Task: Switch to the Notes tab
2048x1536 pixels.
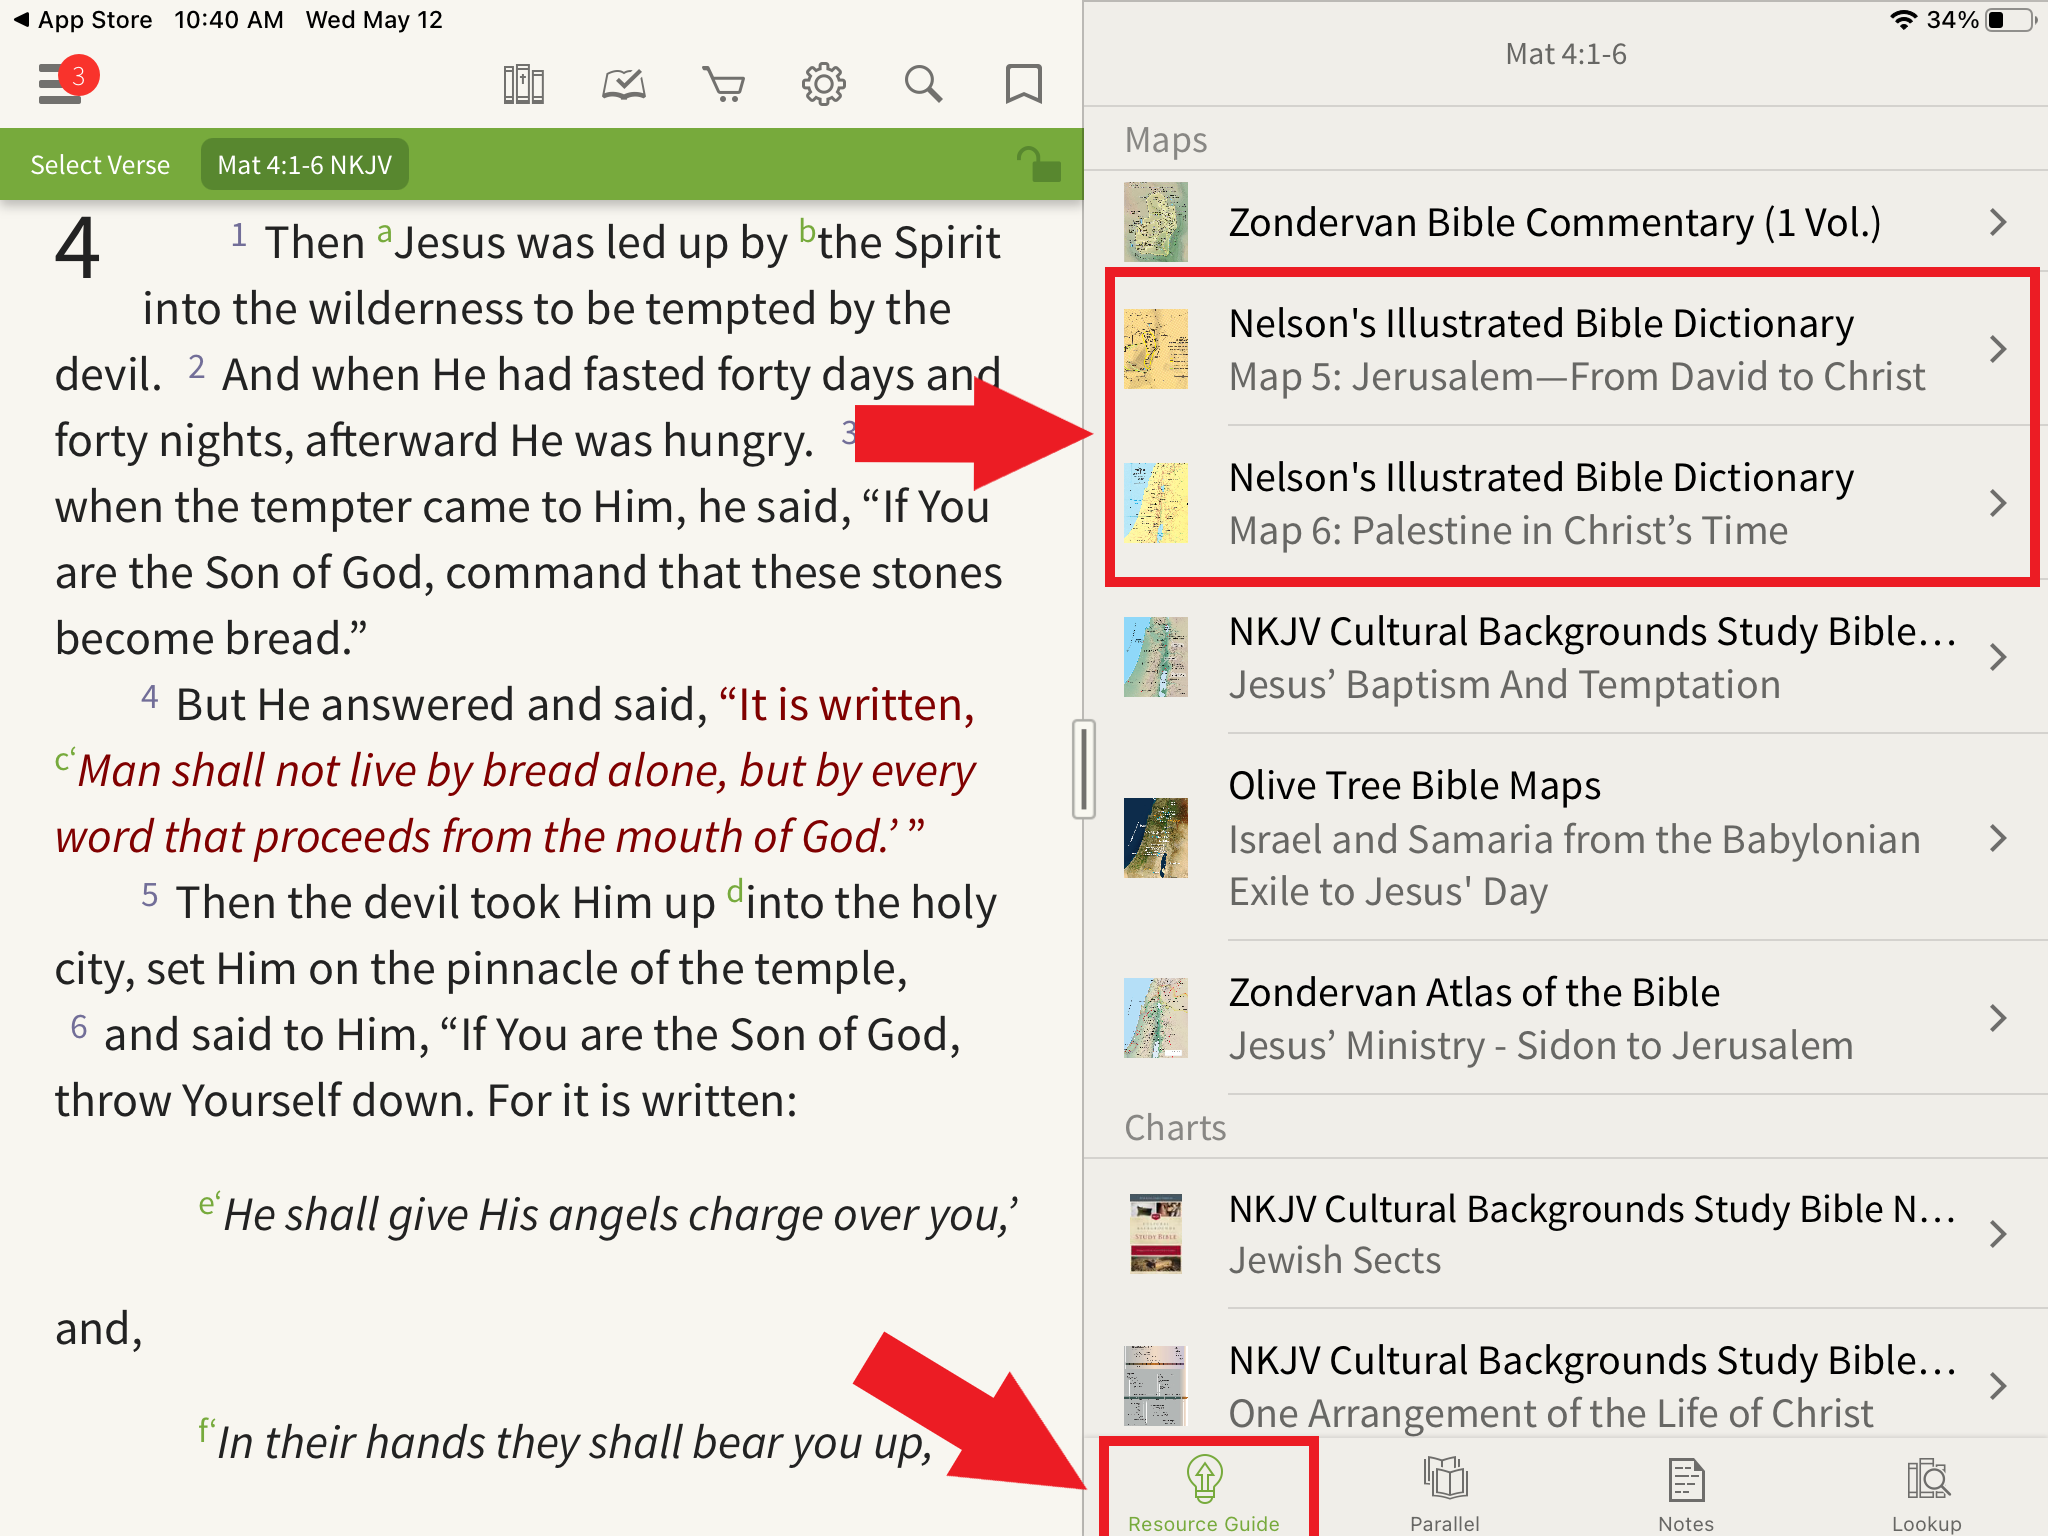Action: (x=1686, y=1494)
